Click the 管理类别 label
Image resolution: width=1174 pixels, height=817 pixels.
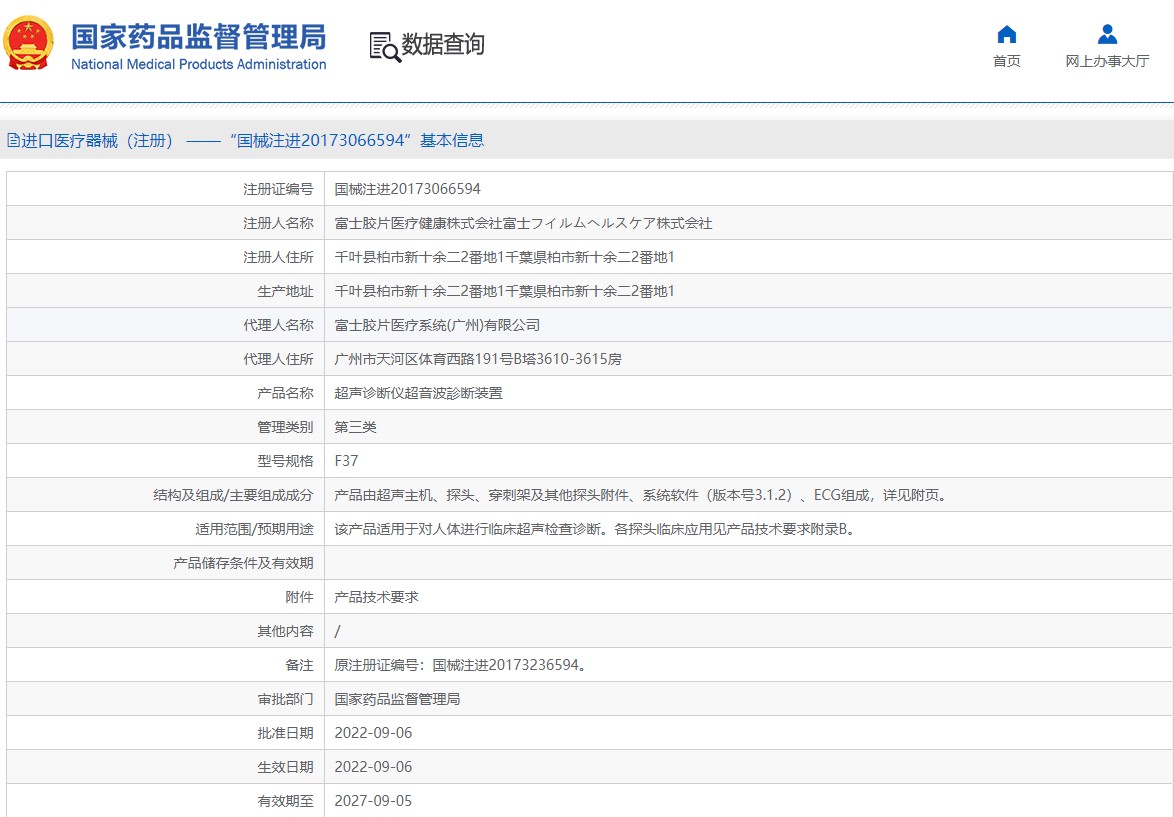[285, 428]
